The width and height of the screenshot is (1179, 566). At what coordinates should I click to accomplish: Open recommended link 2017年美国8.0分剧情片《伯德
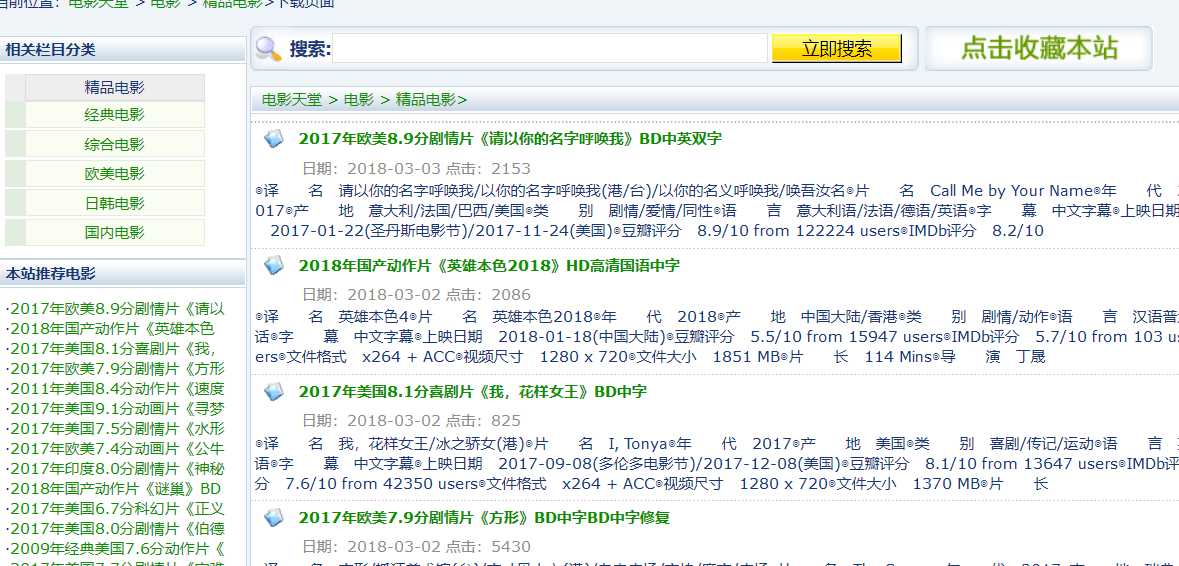click(x=116, y=528)
